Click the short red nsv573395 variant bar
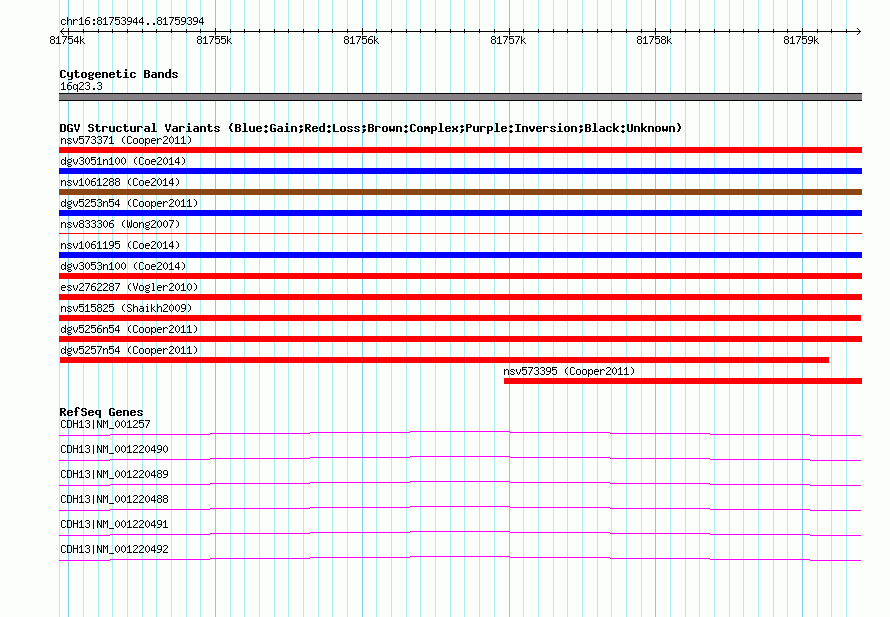The image size is (890, 617). click(683, 381)
